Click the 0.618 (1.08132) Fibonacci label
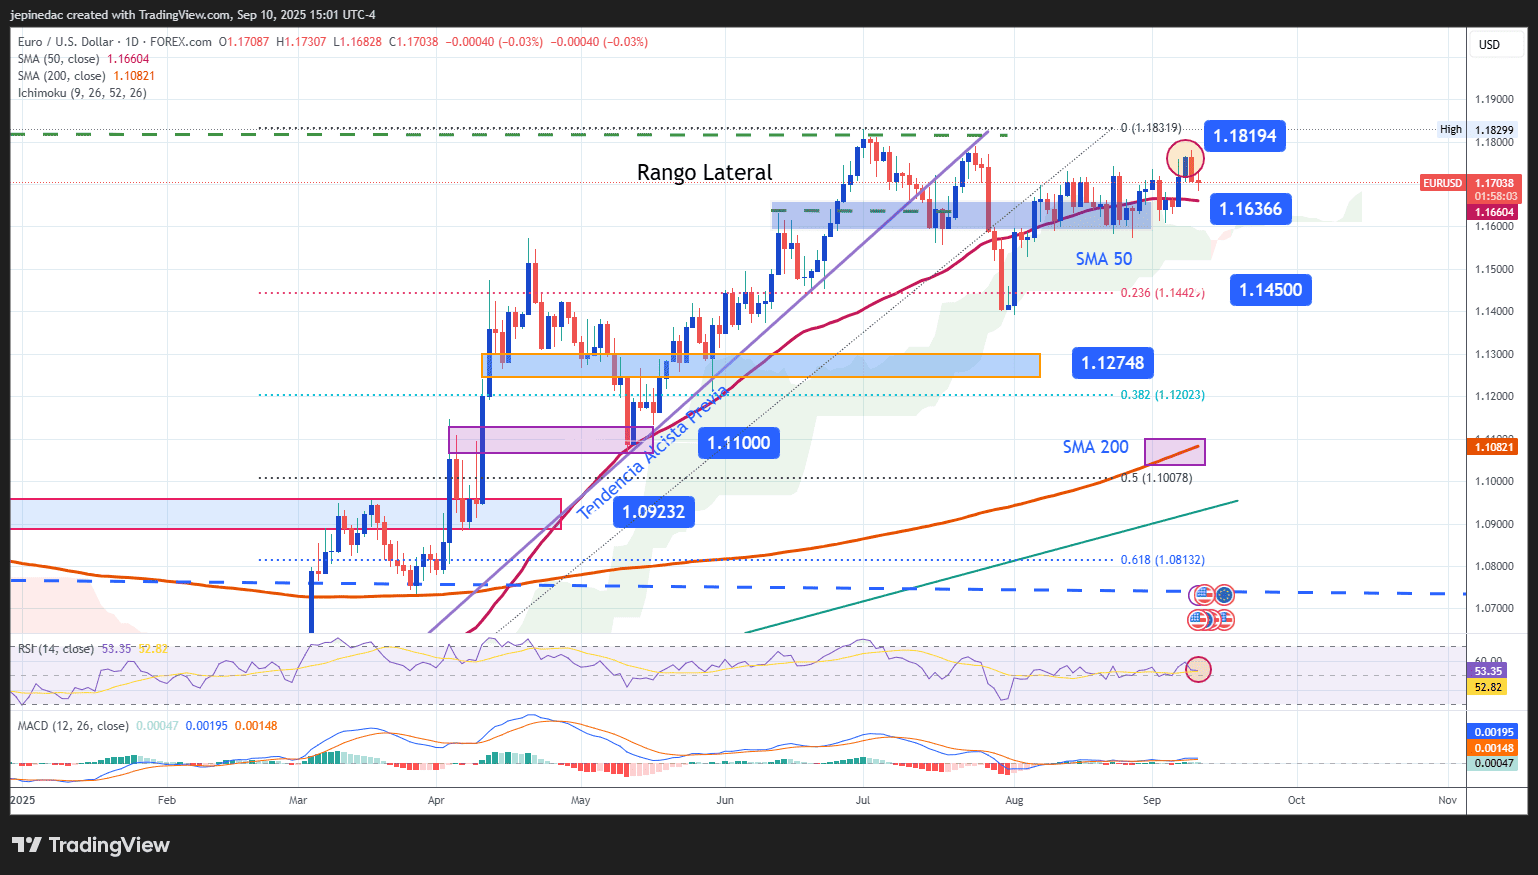 tap(1163, 559)
